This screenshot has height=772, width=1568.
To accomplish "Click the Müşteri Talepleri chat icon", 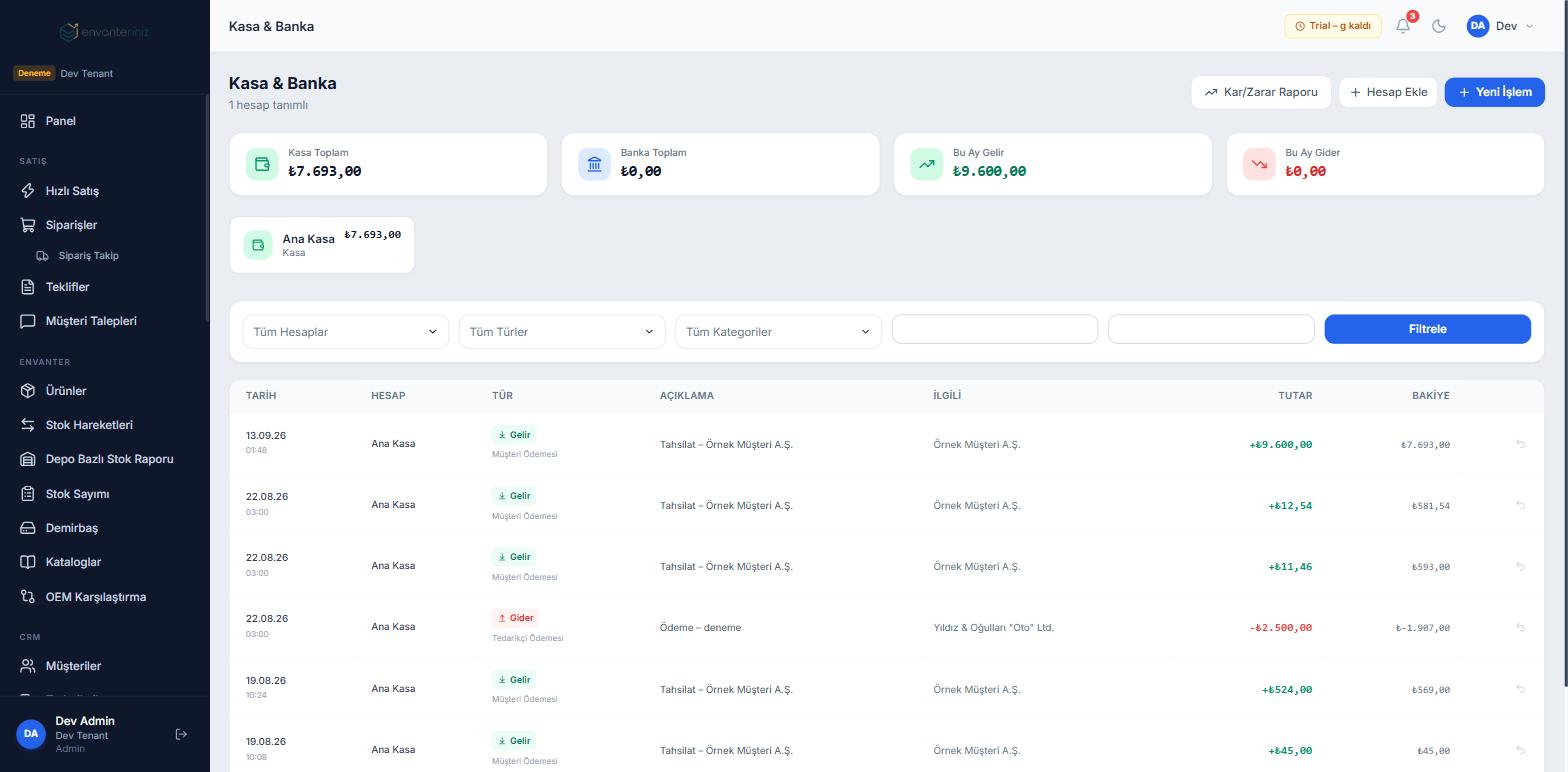I will pos(28,321).
